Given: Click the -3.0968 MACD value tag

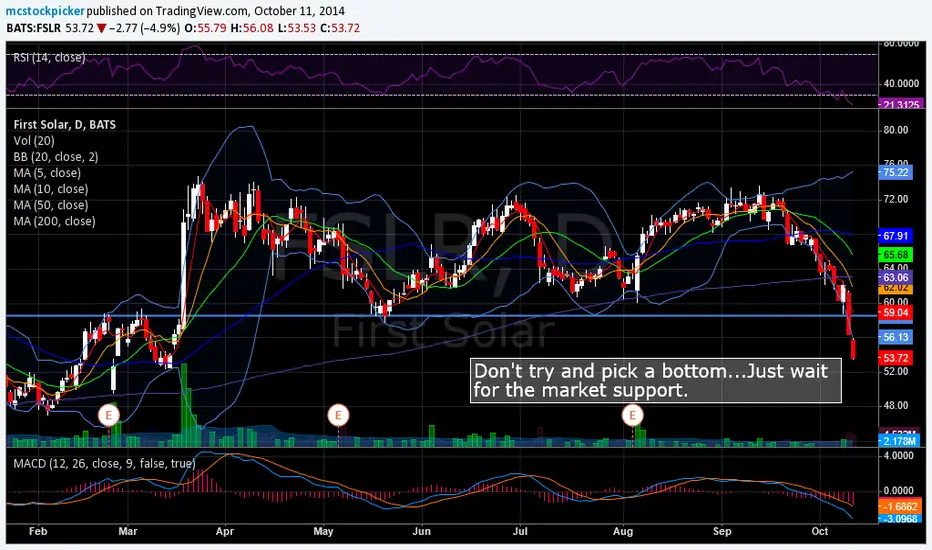Looking at the screenshot, I should 900,518.
